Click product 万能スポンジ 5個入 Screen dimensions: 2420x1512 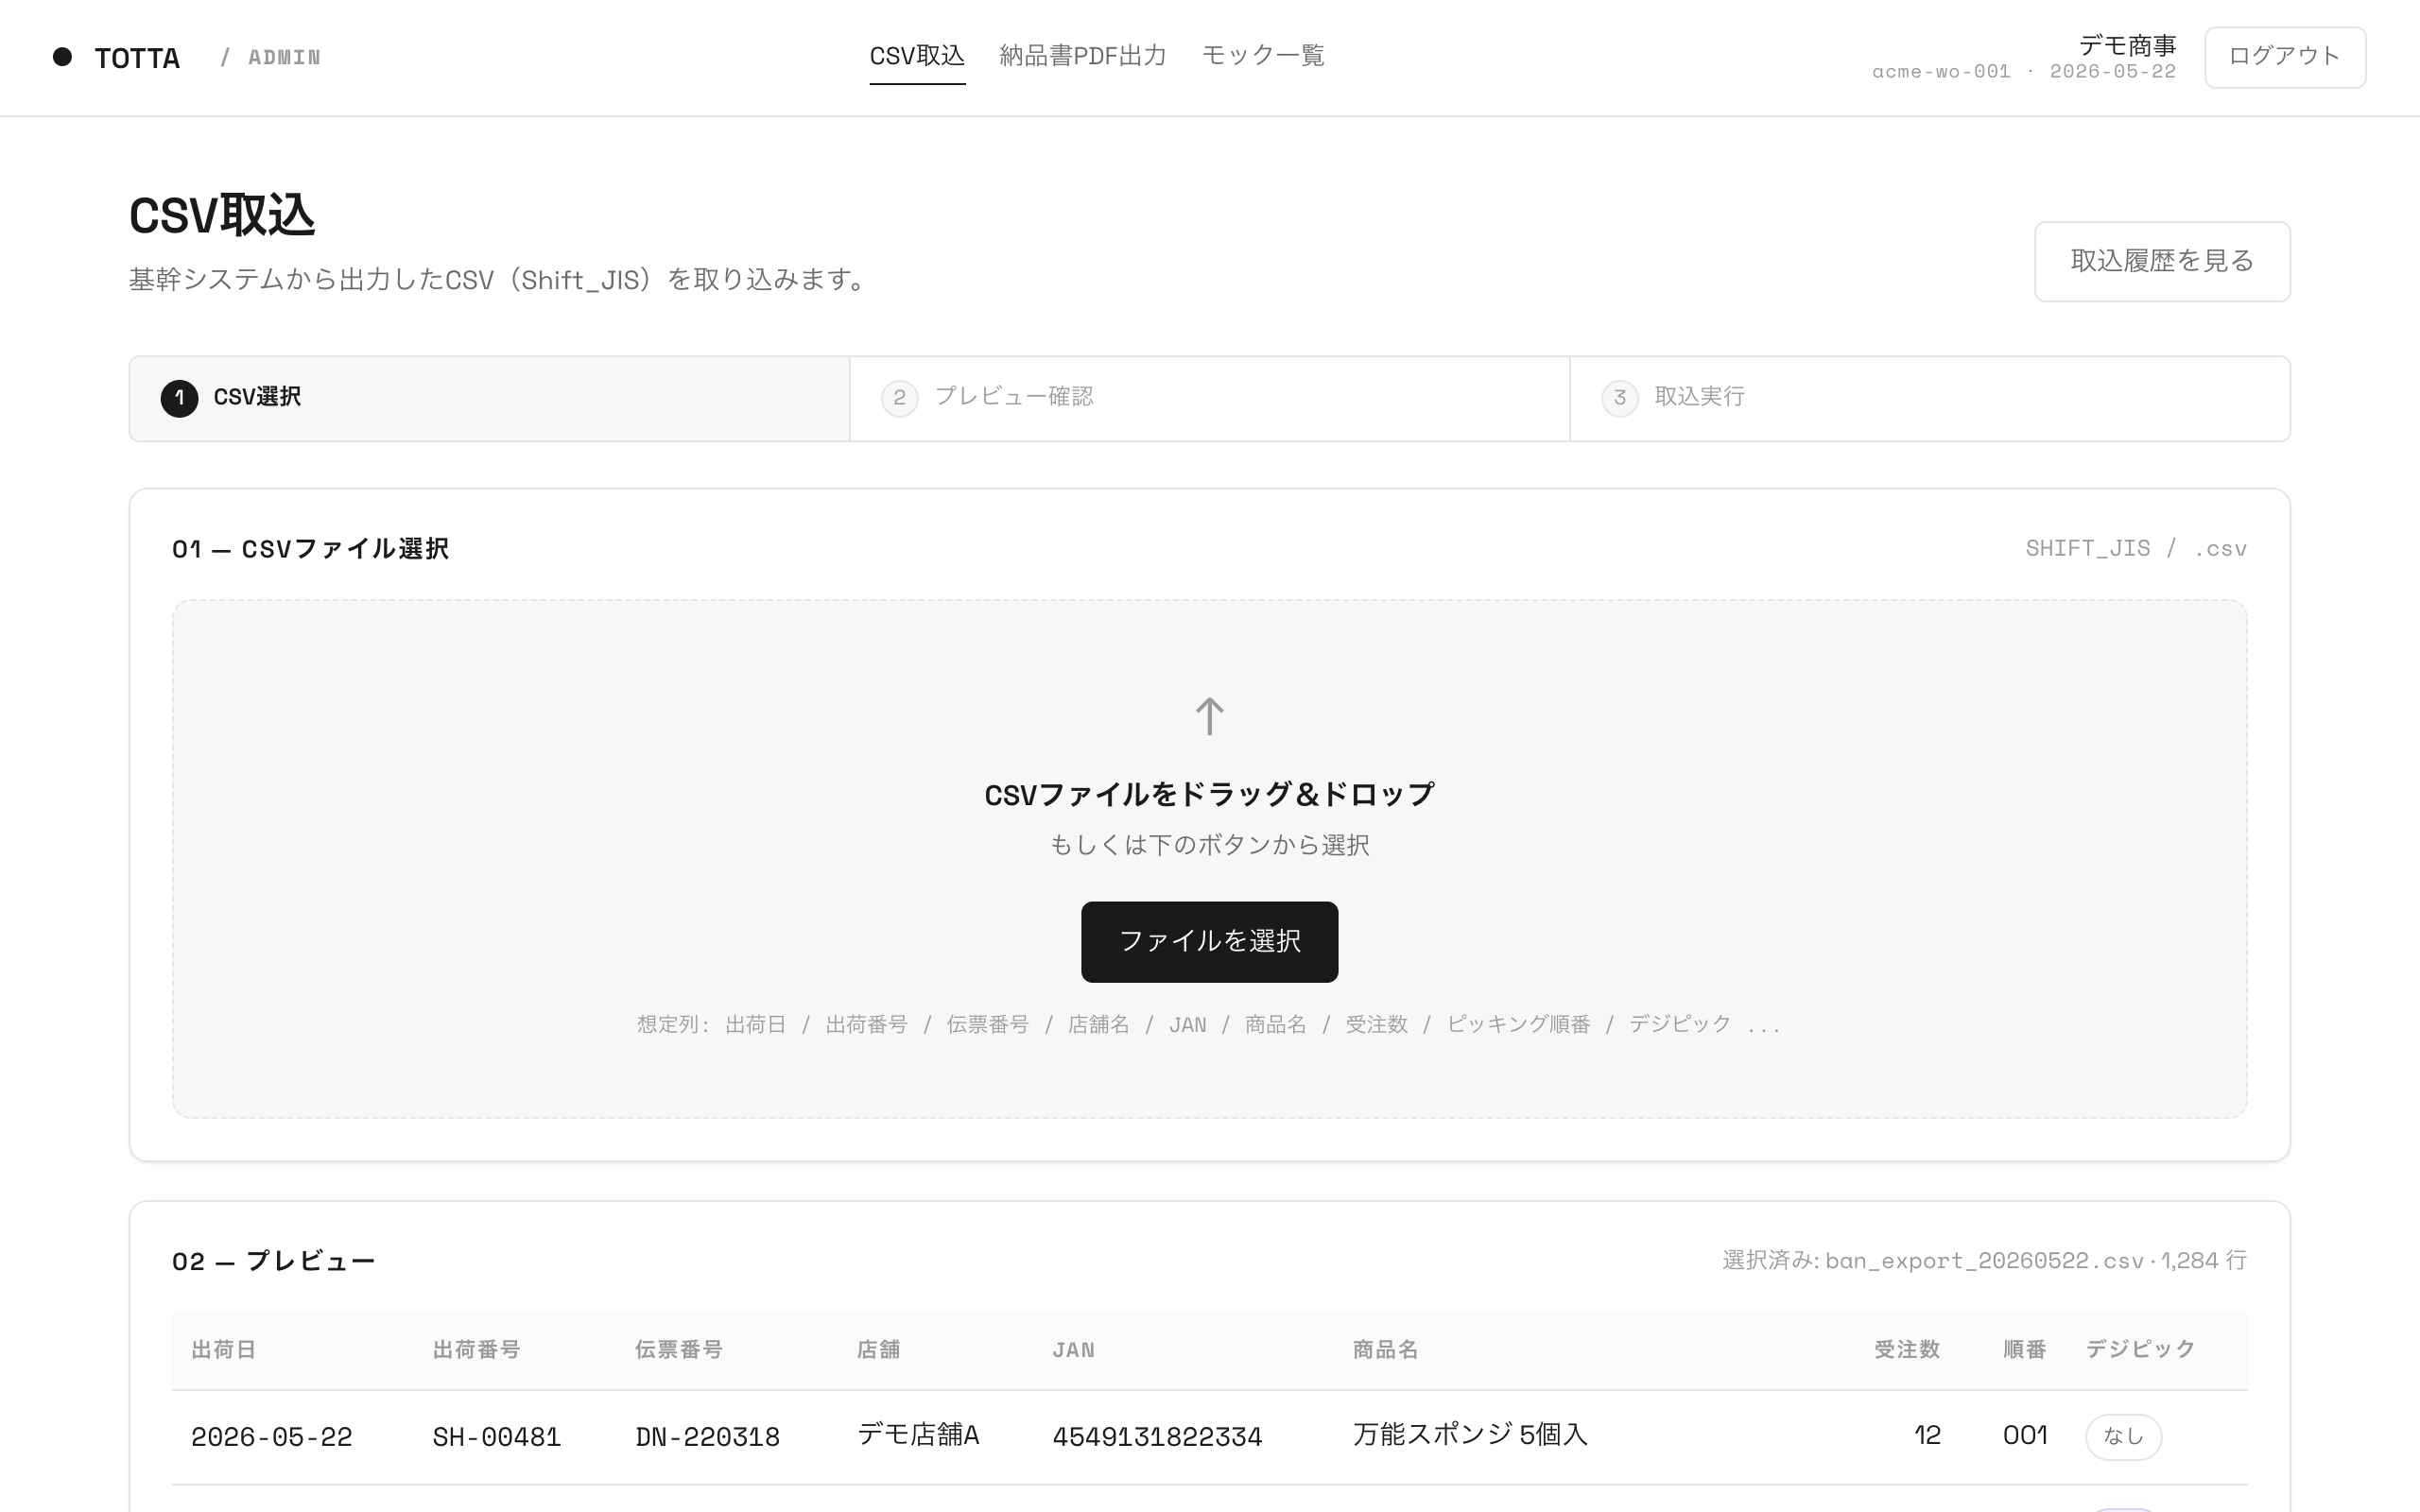tap(1470, 1435)
